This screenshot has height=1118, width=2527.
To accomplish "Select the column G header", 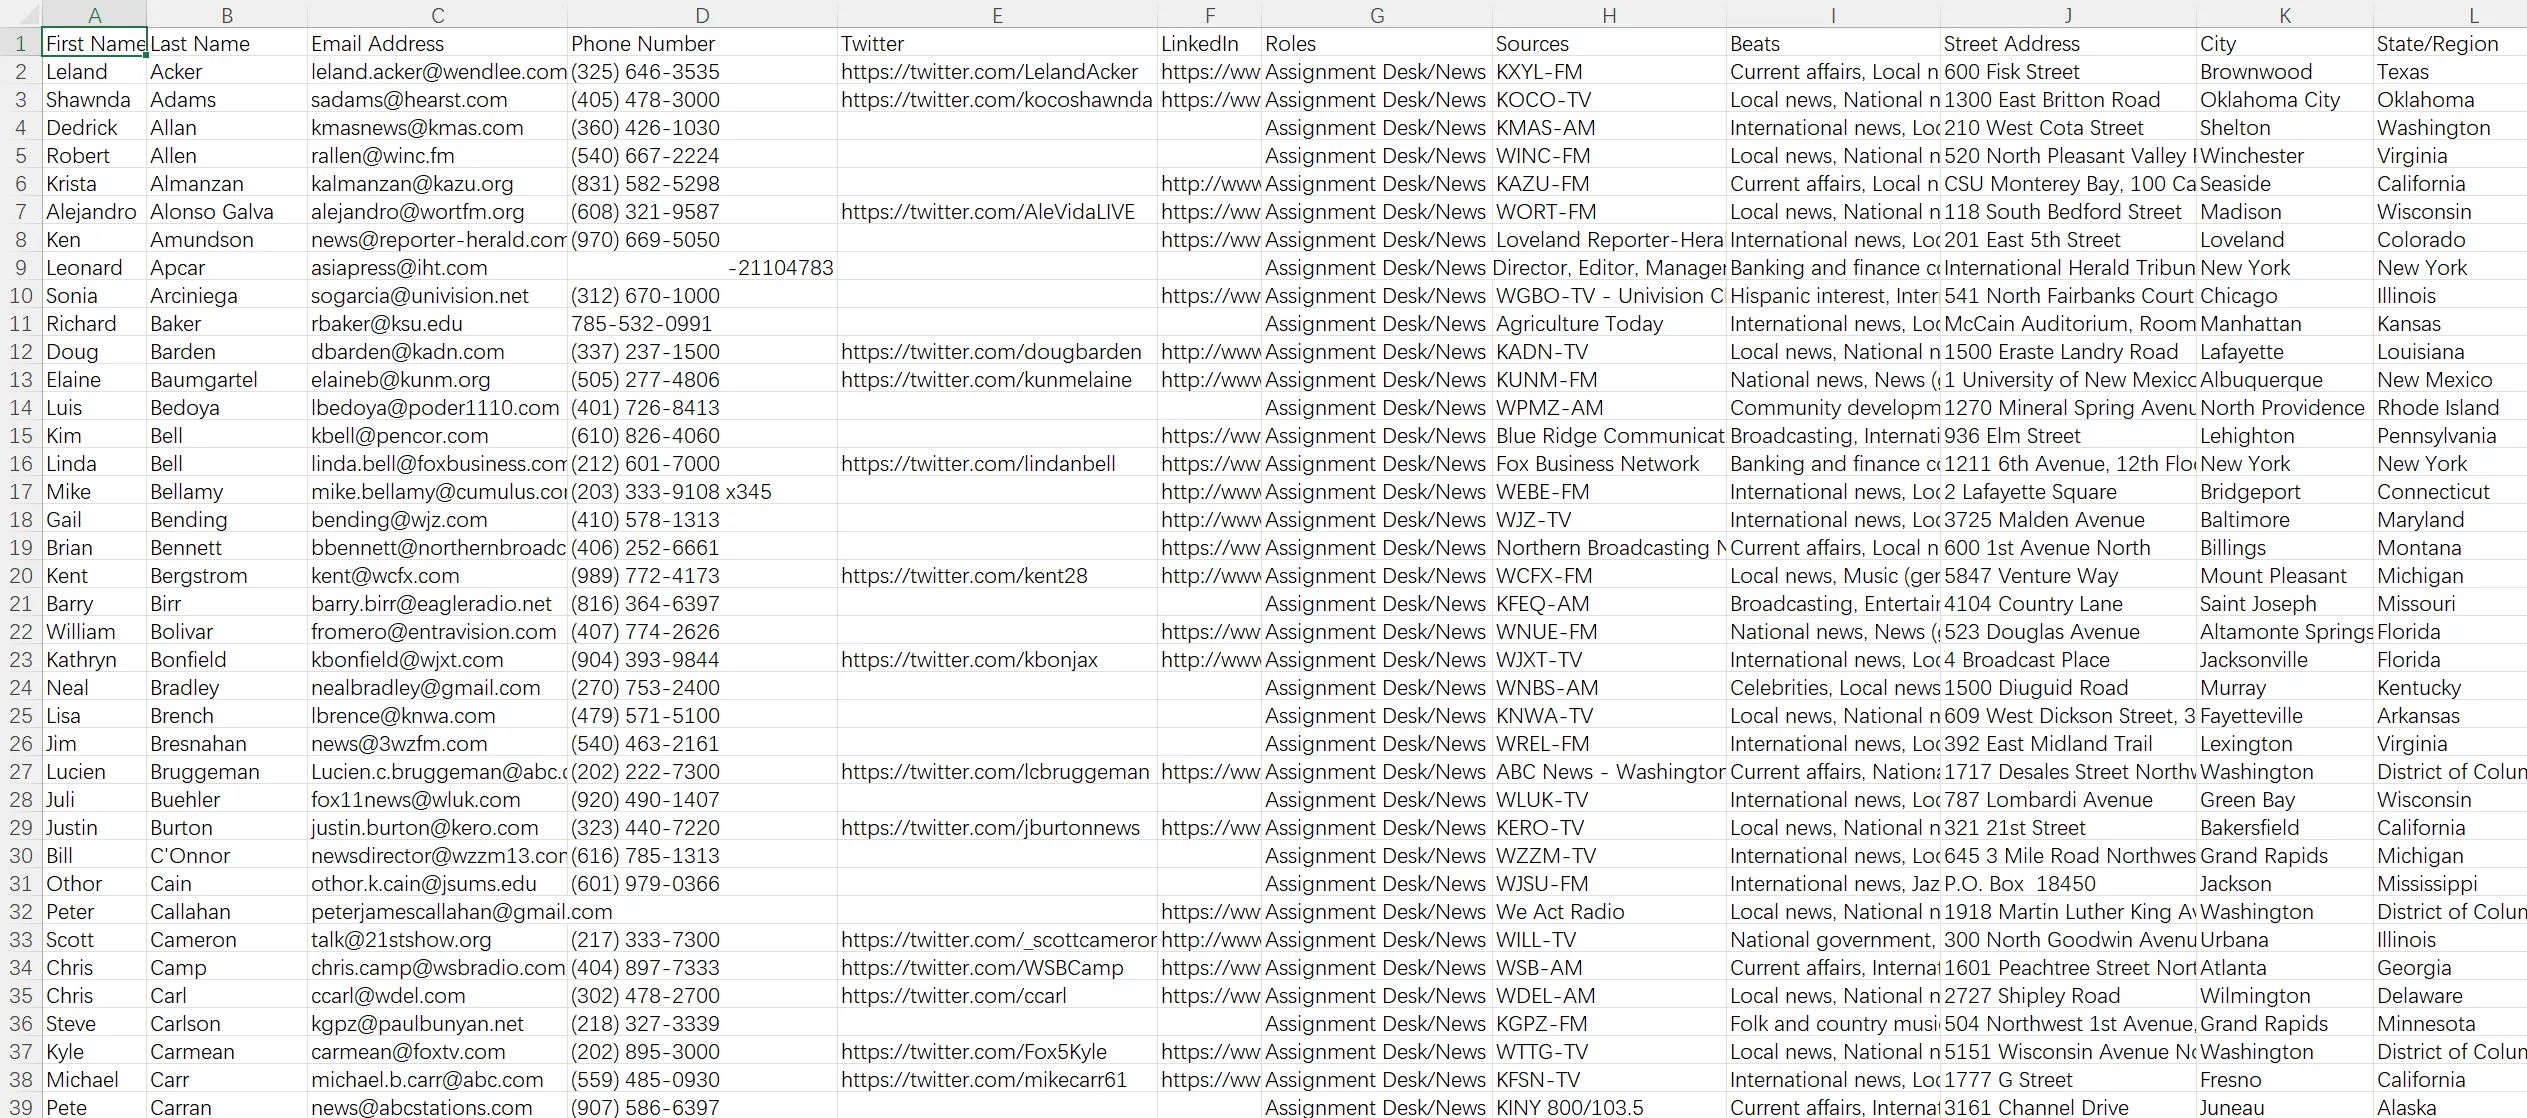I will [x=1376, y=14].
